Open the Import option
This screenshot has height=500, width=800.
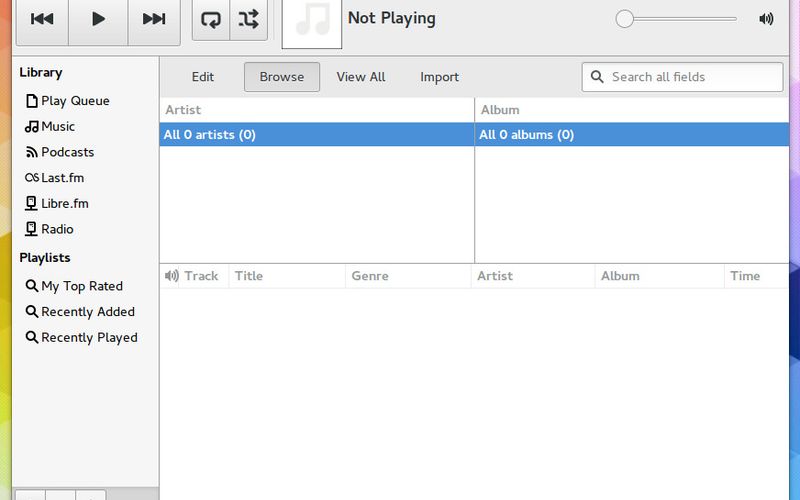click(x=439, y=77)
